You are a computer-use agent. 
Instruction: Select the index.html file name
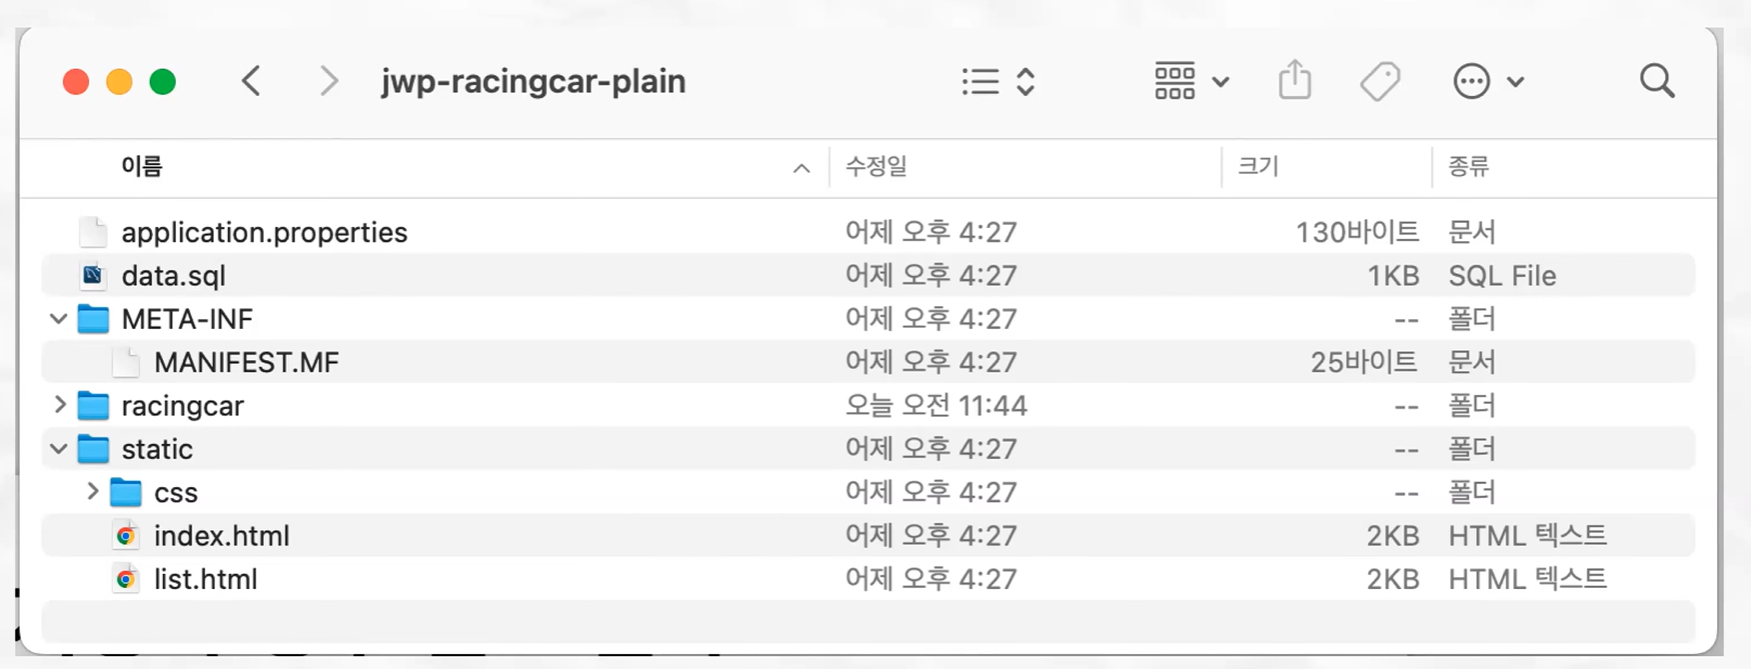click(222, 536)
